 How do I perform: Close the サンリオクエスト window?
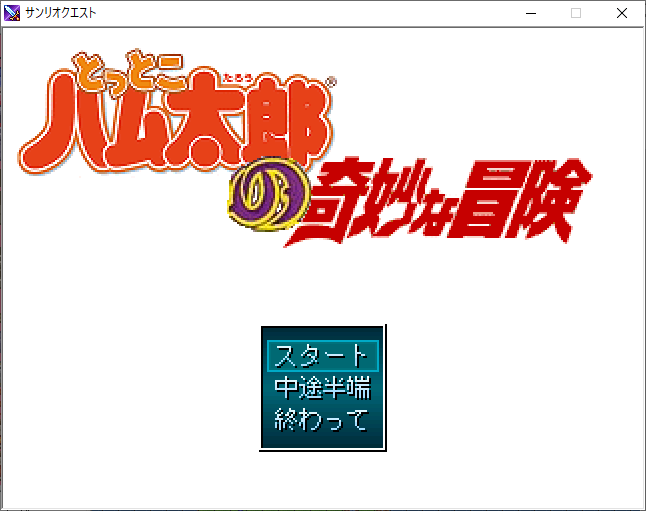click(x=622, y=13)
